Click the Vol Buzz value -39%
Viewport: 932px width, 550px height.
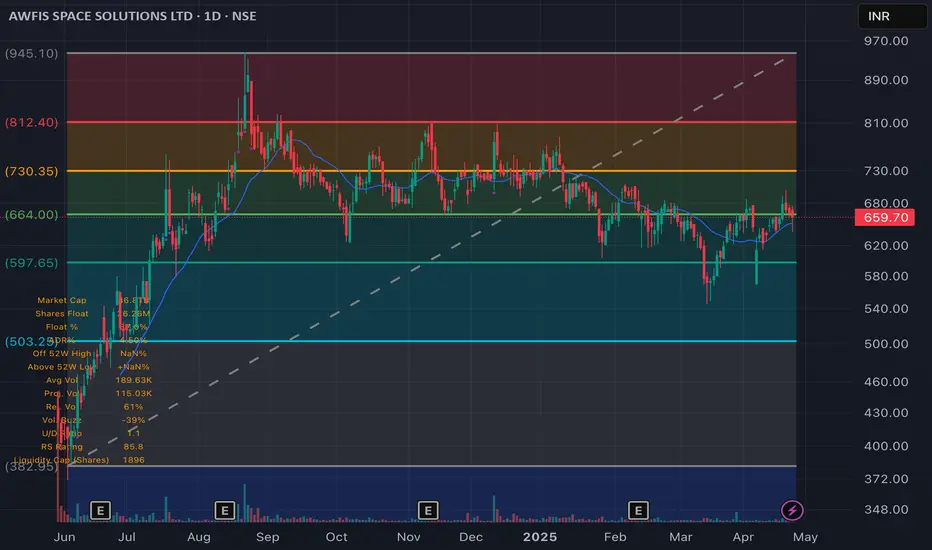point(134,420)
